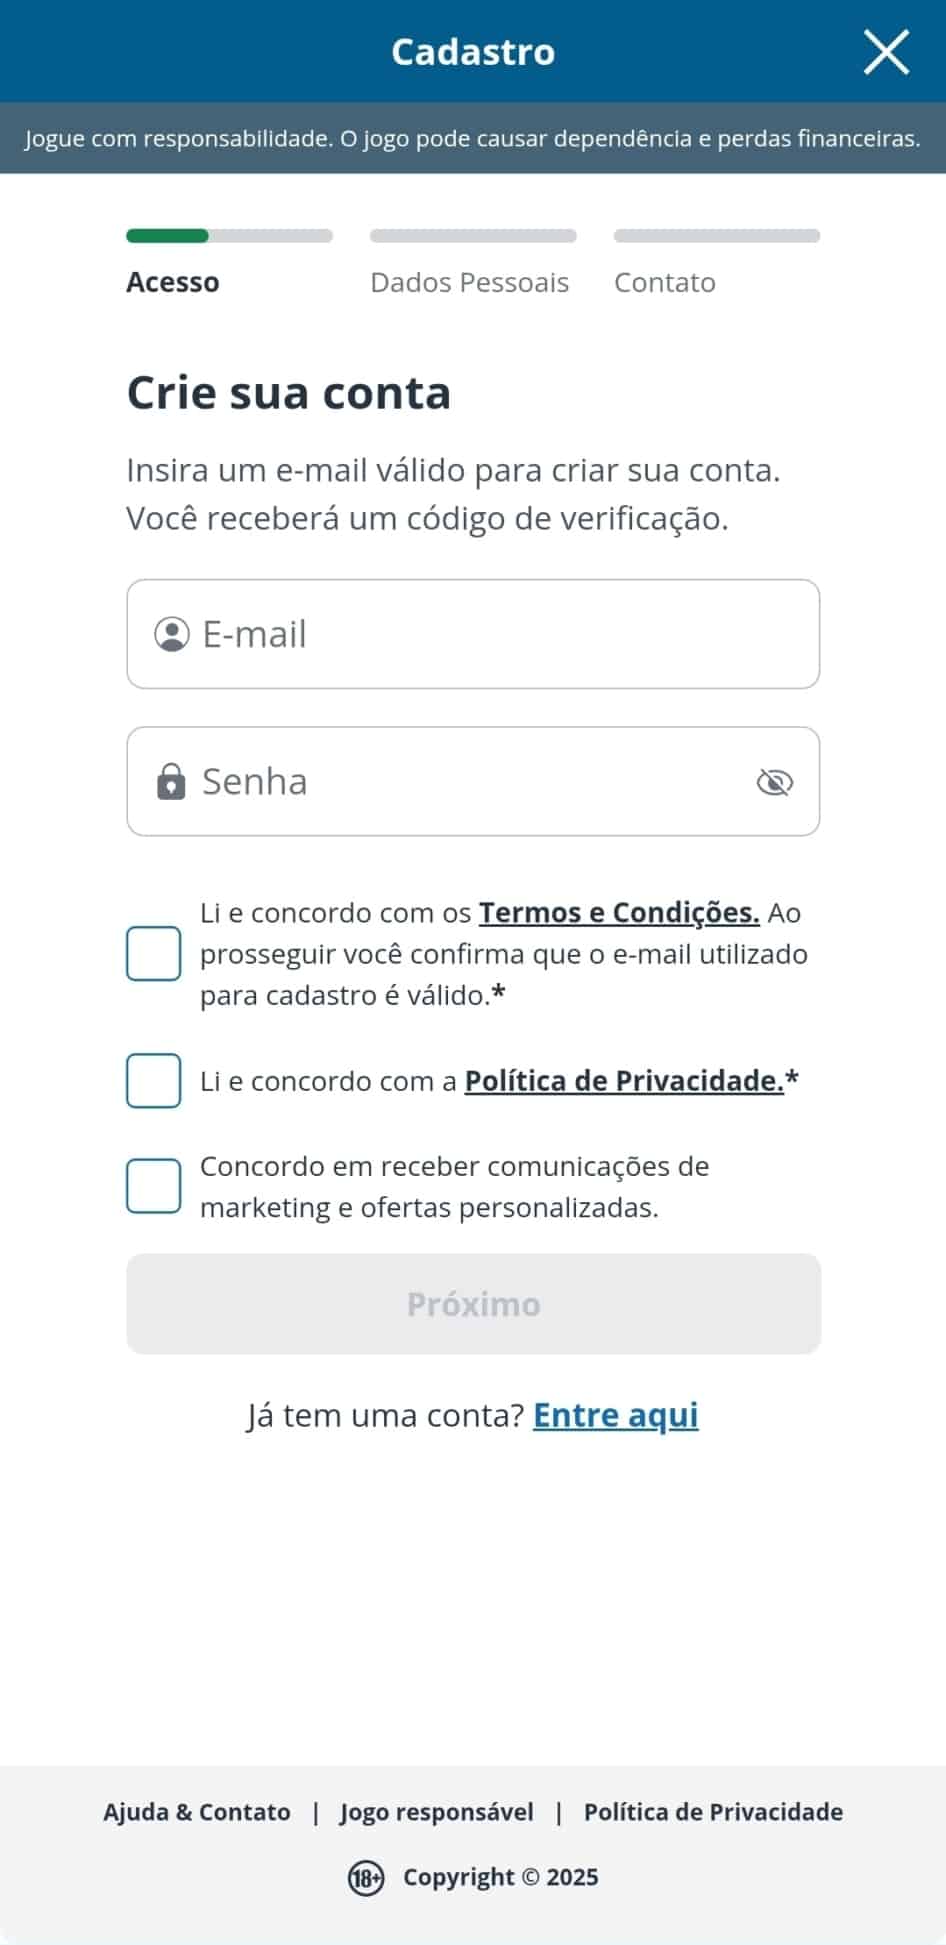Focus the E-mail input field

tap(500, 634)
